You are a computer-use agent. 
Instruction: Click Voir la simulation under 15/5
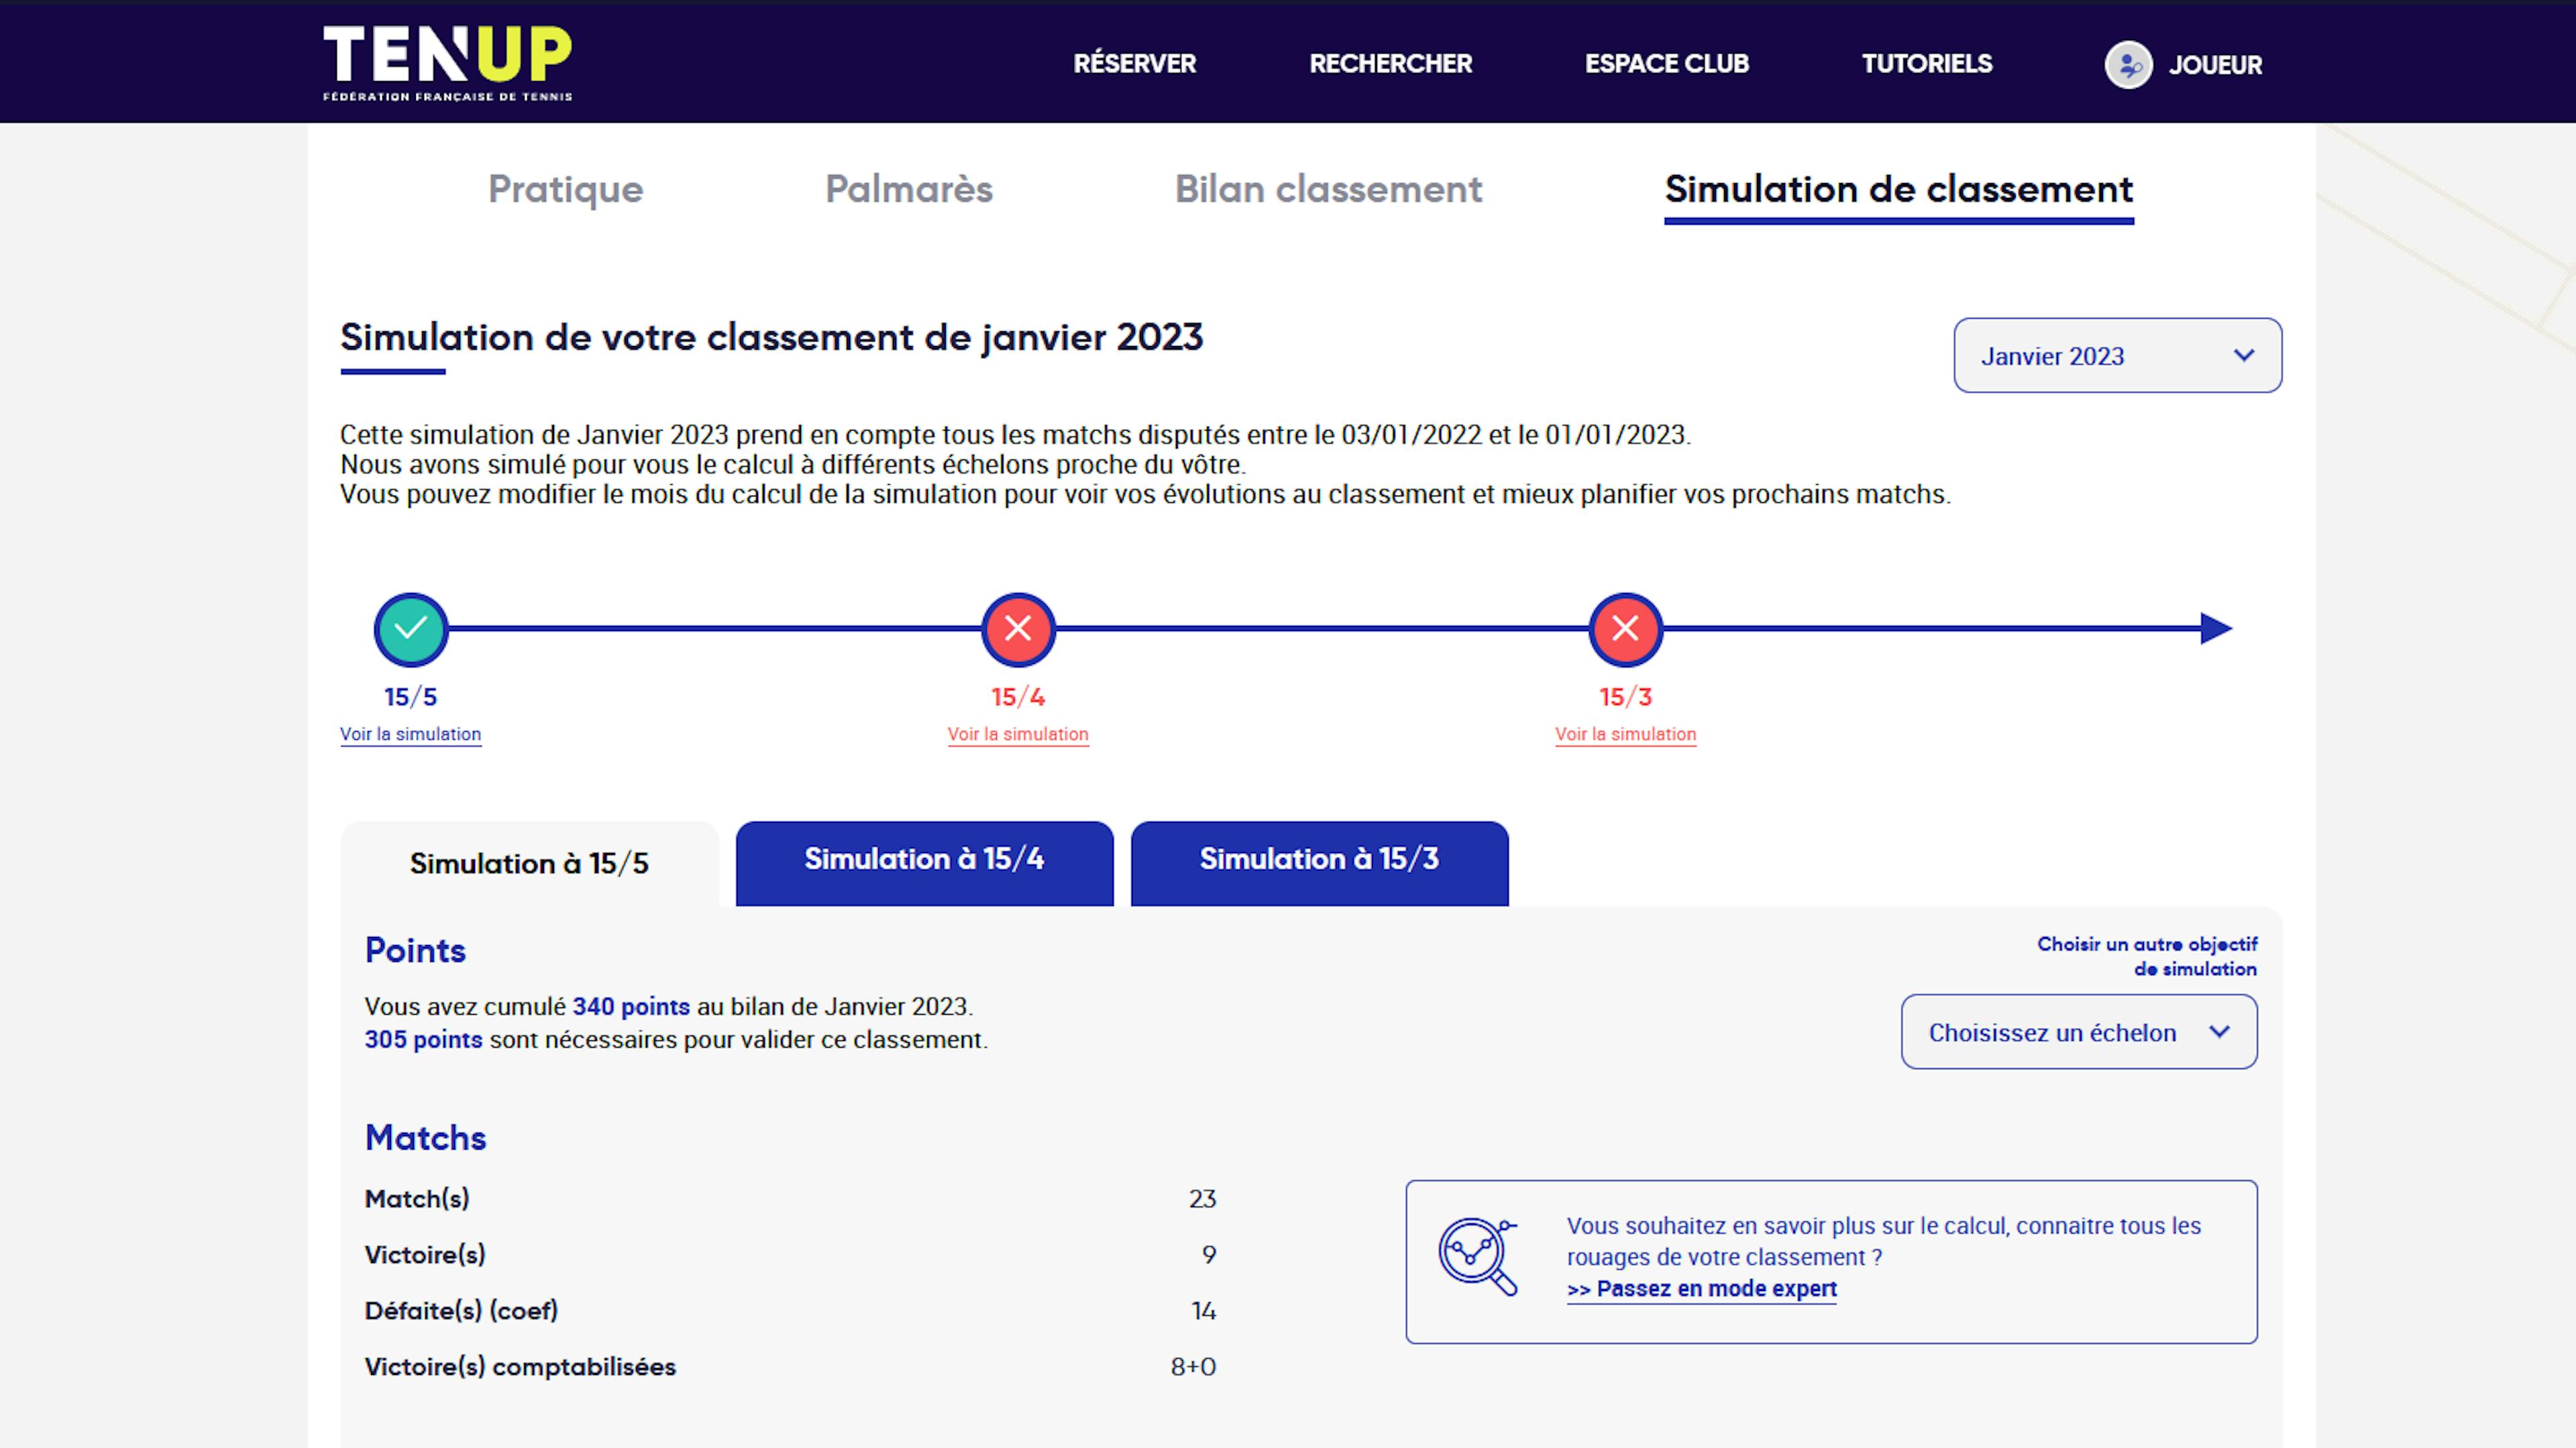pos(410,735)
